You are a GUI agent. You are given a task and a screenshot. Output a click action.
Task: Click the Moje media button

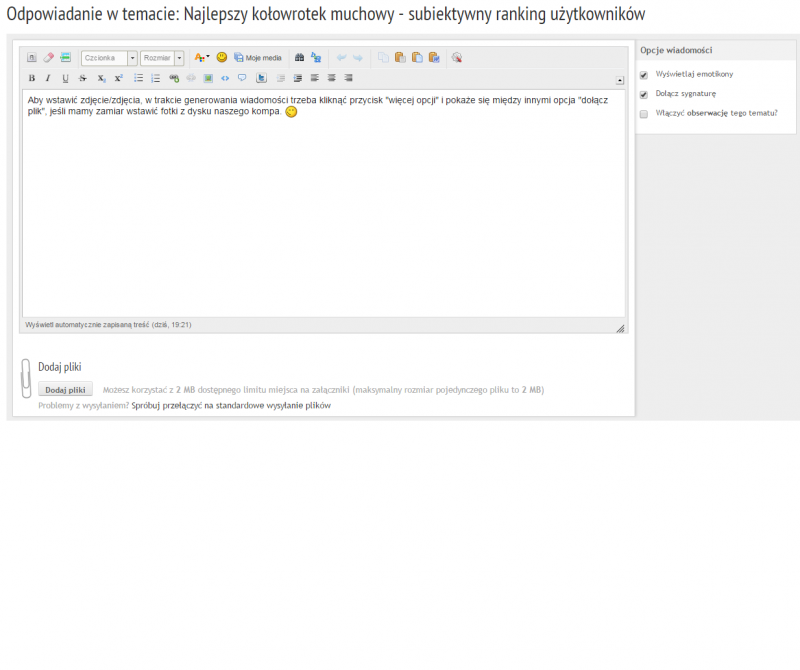click(258, 58)
